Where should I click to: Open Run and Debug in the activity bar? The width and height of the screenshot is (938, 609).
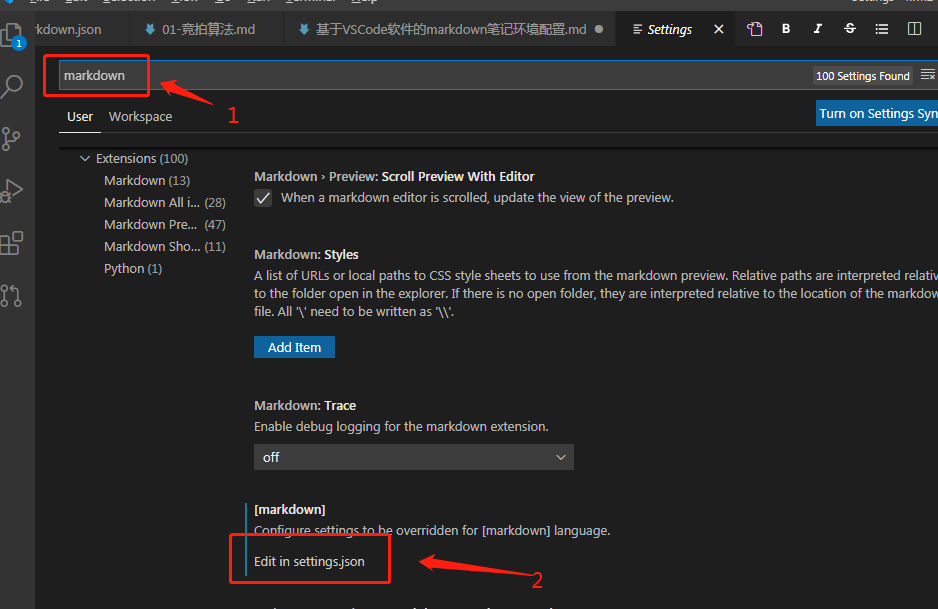[13, 190]
